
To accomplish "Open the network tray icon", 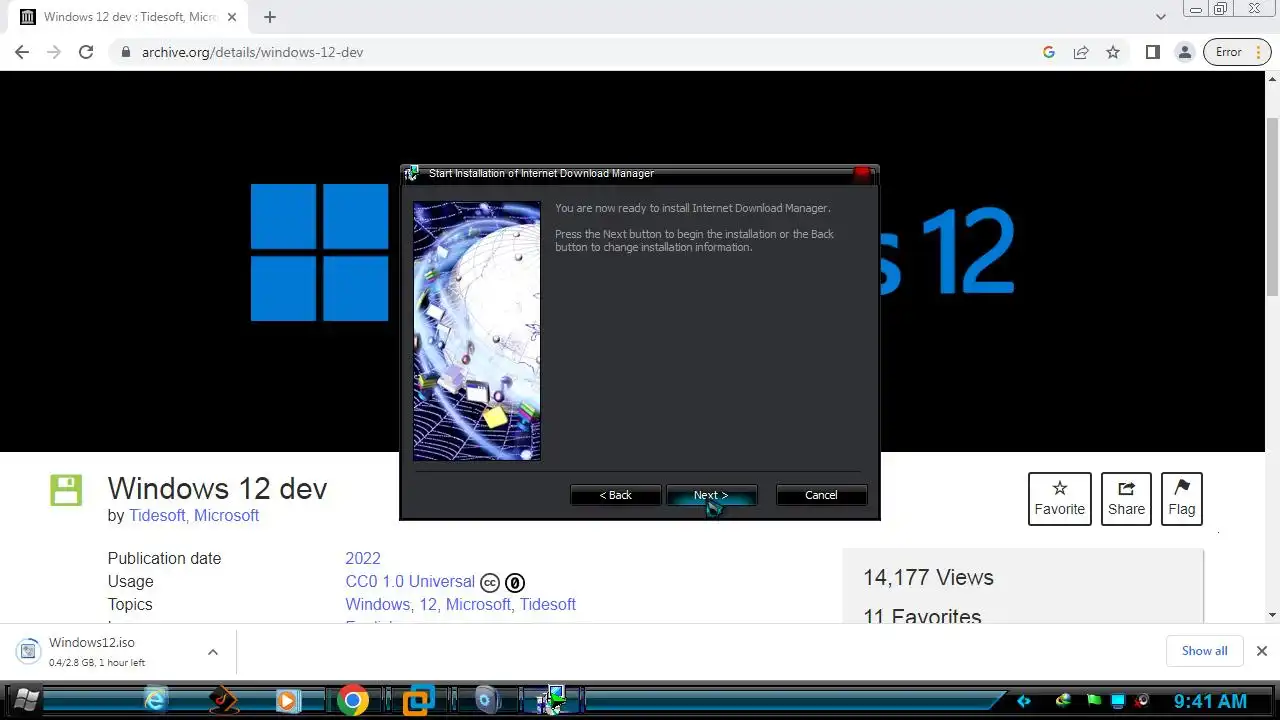I will (x=1119, y=701).
